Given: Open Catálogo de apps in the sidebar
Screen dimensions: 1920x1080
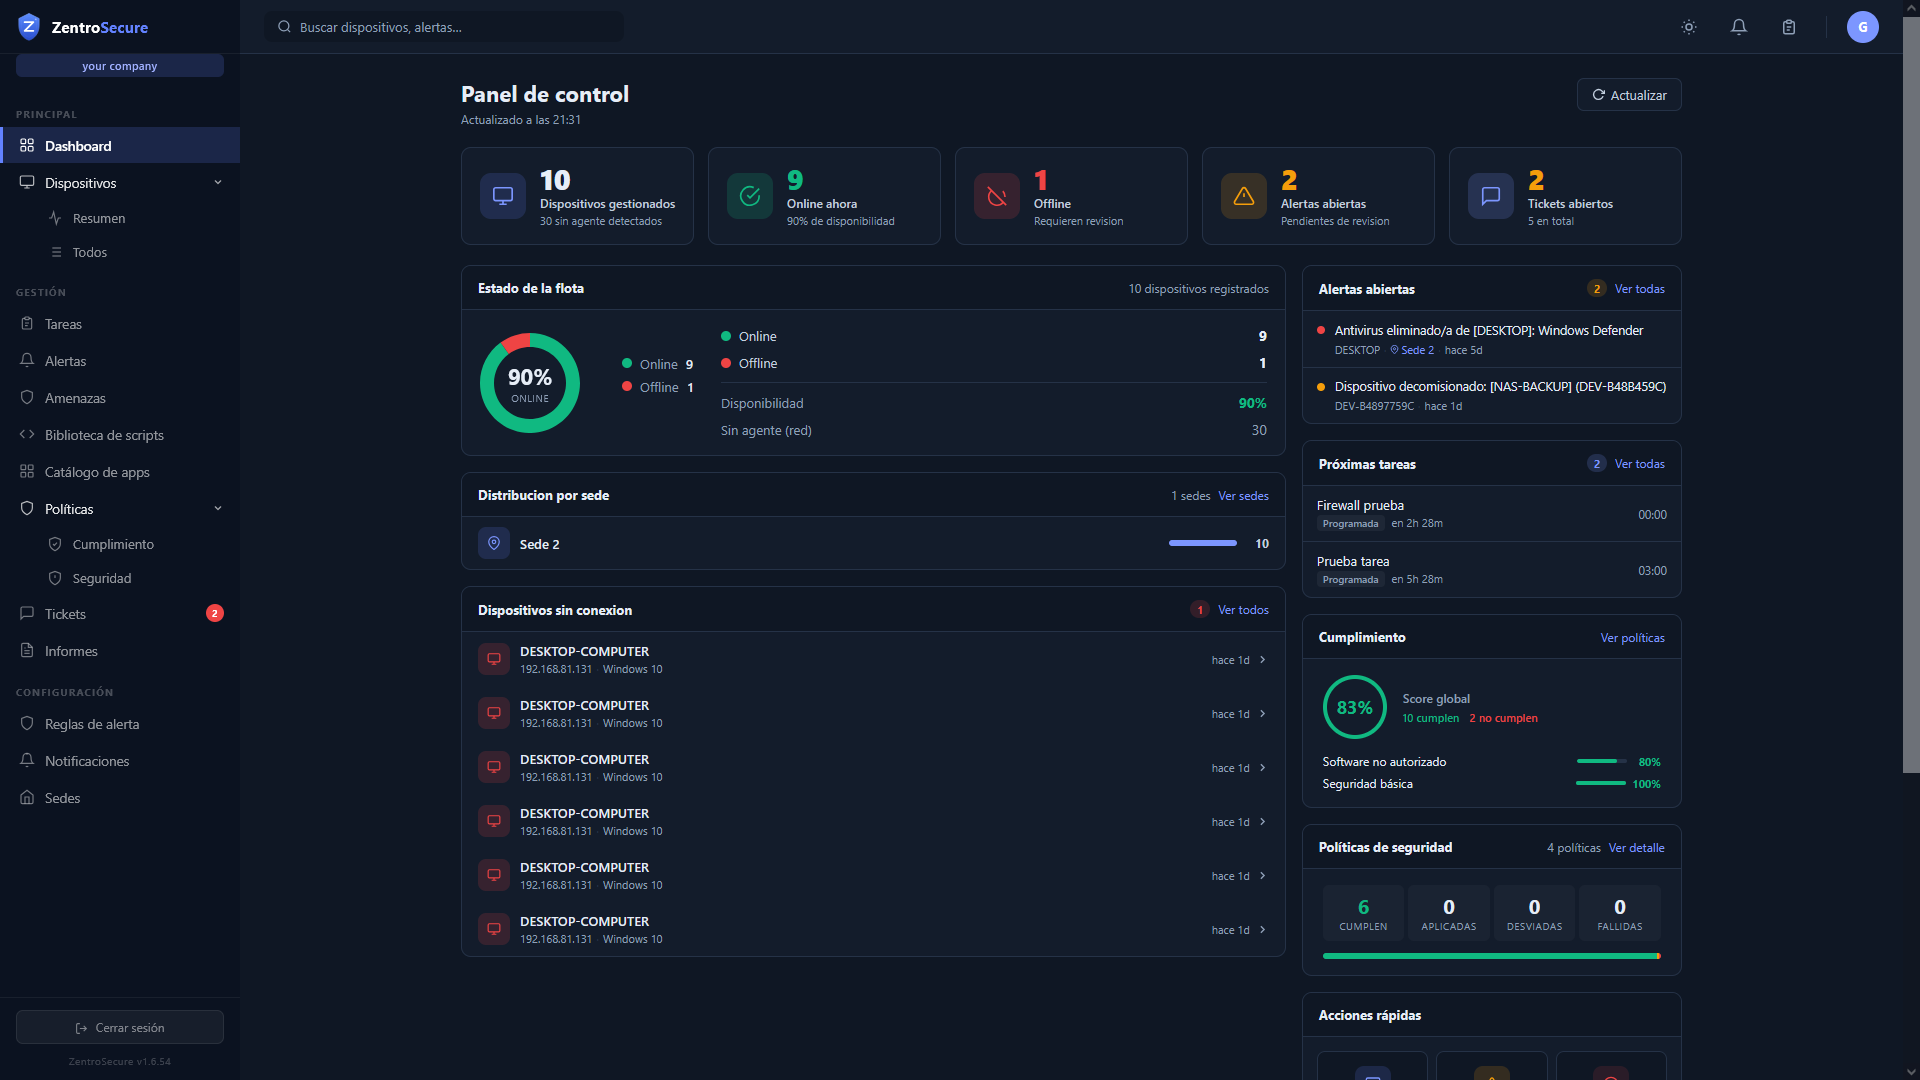Looking at the screenshot, I should coord(97,471).
